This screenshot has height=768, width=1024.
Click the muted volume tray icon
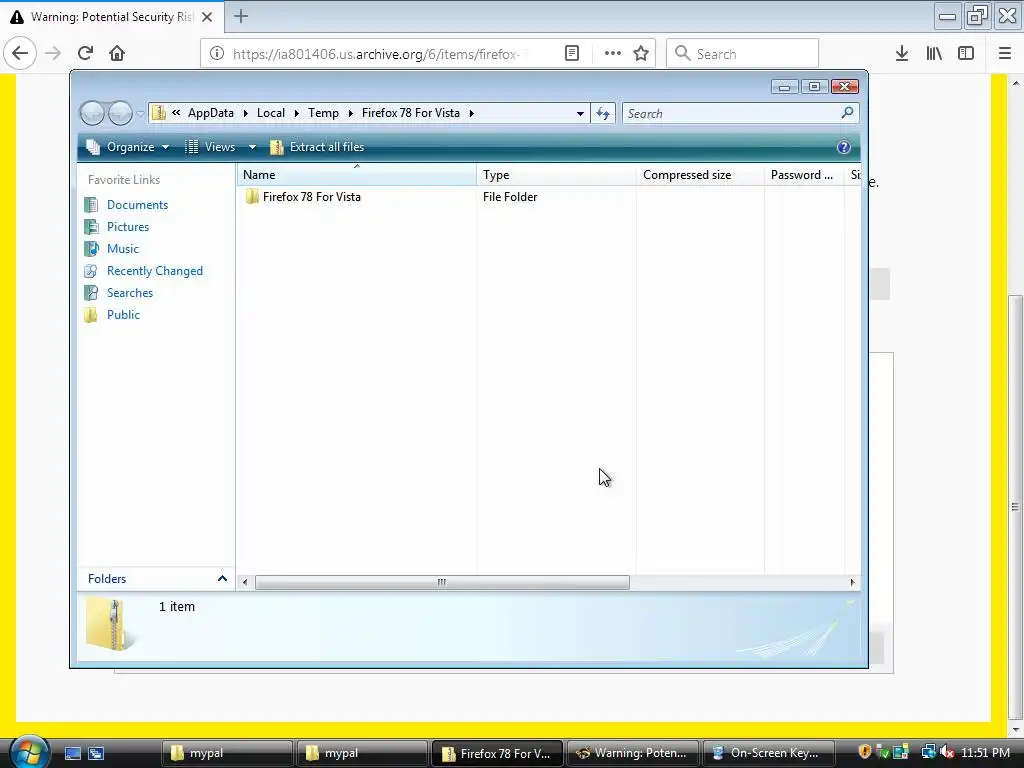947,752
